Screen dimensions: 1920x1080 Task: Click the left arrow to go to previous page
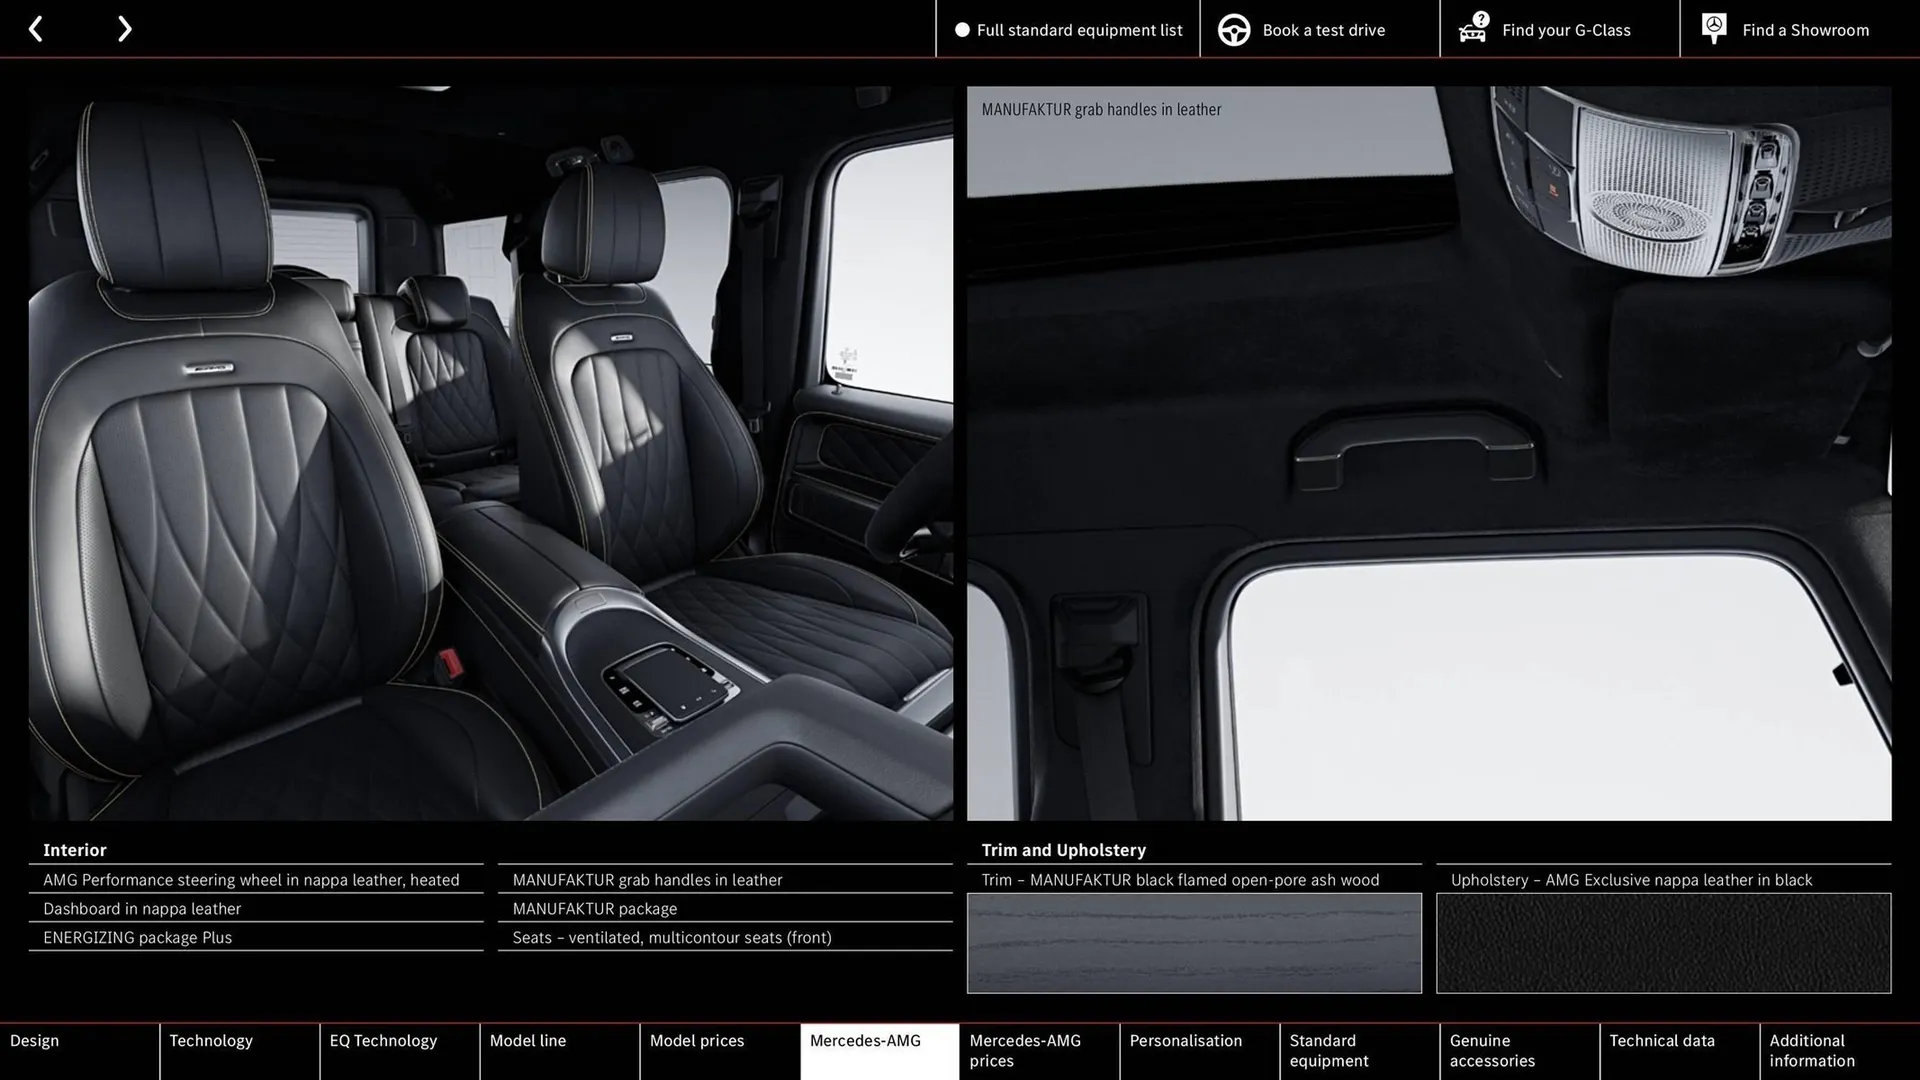[x=36, y=29]
